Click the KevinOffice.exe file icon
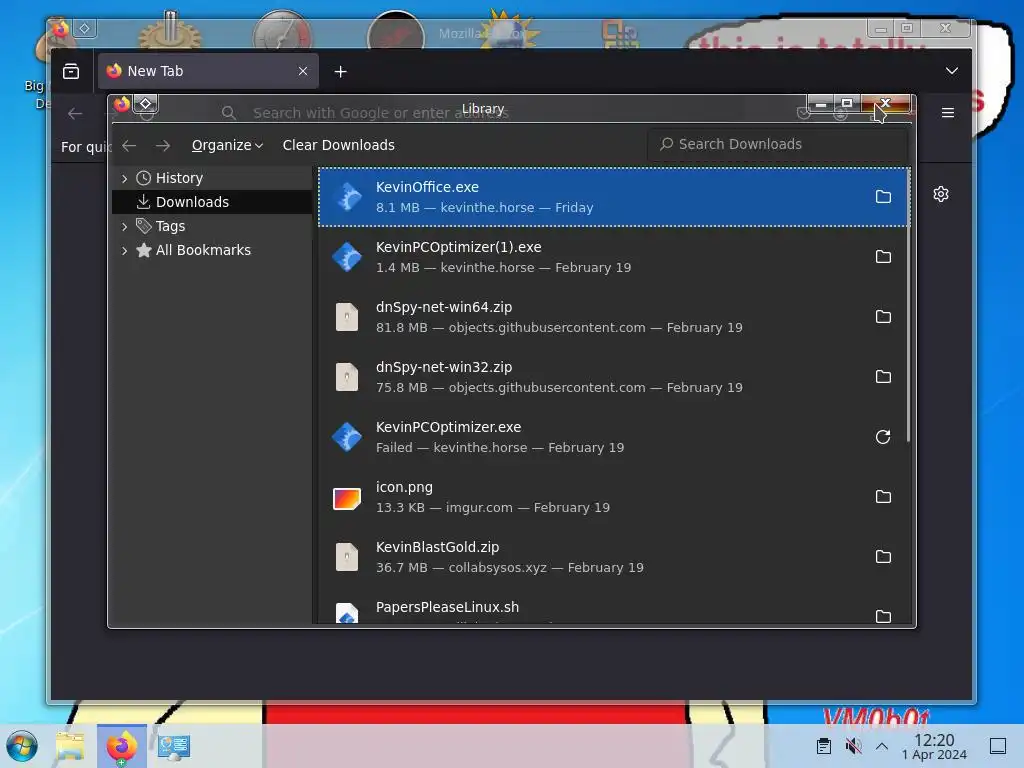 point(347,197)
